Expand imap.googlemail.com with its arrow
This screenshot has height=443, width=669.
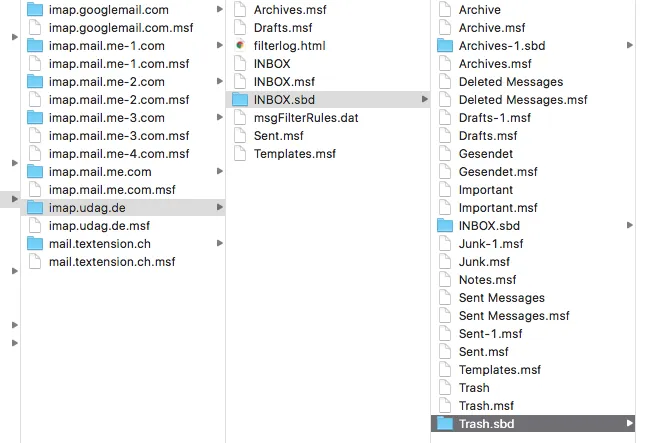(220, 9)
